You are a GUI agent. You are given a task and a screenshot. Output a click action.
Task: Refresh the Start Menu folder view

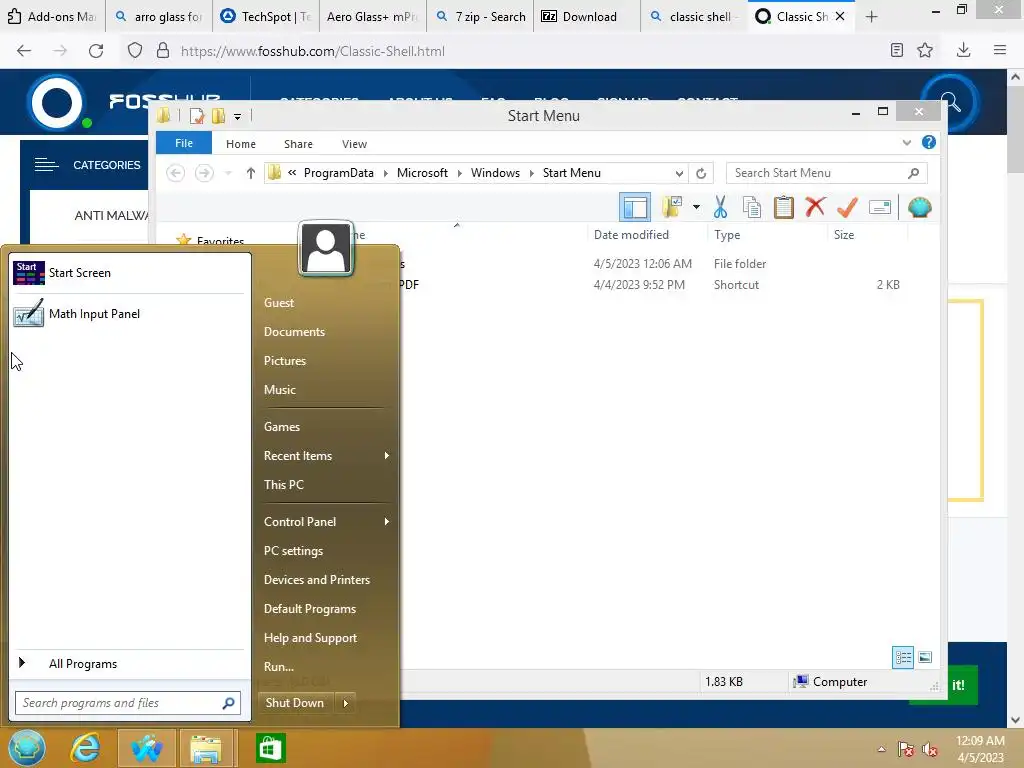coord(701,173)
